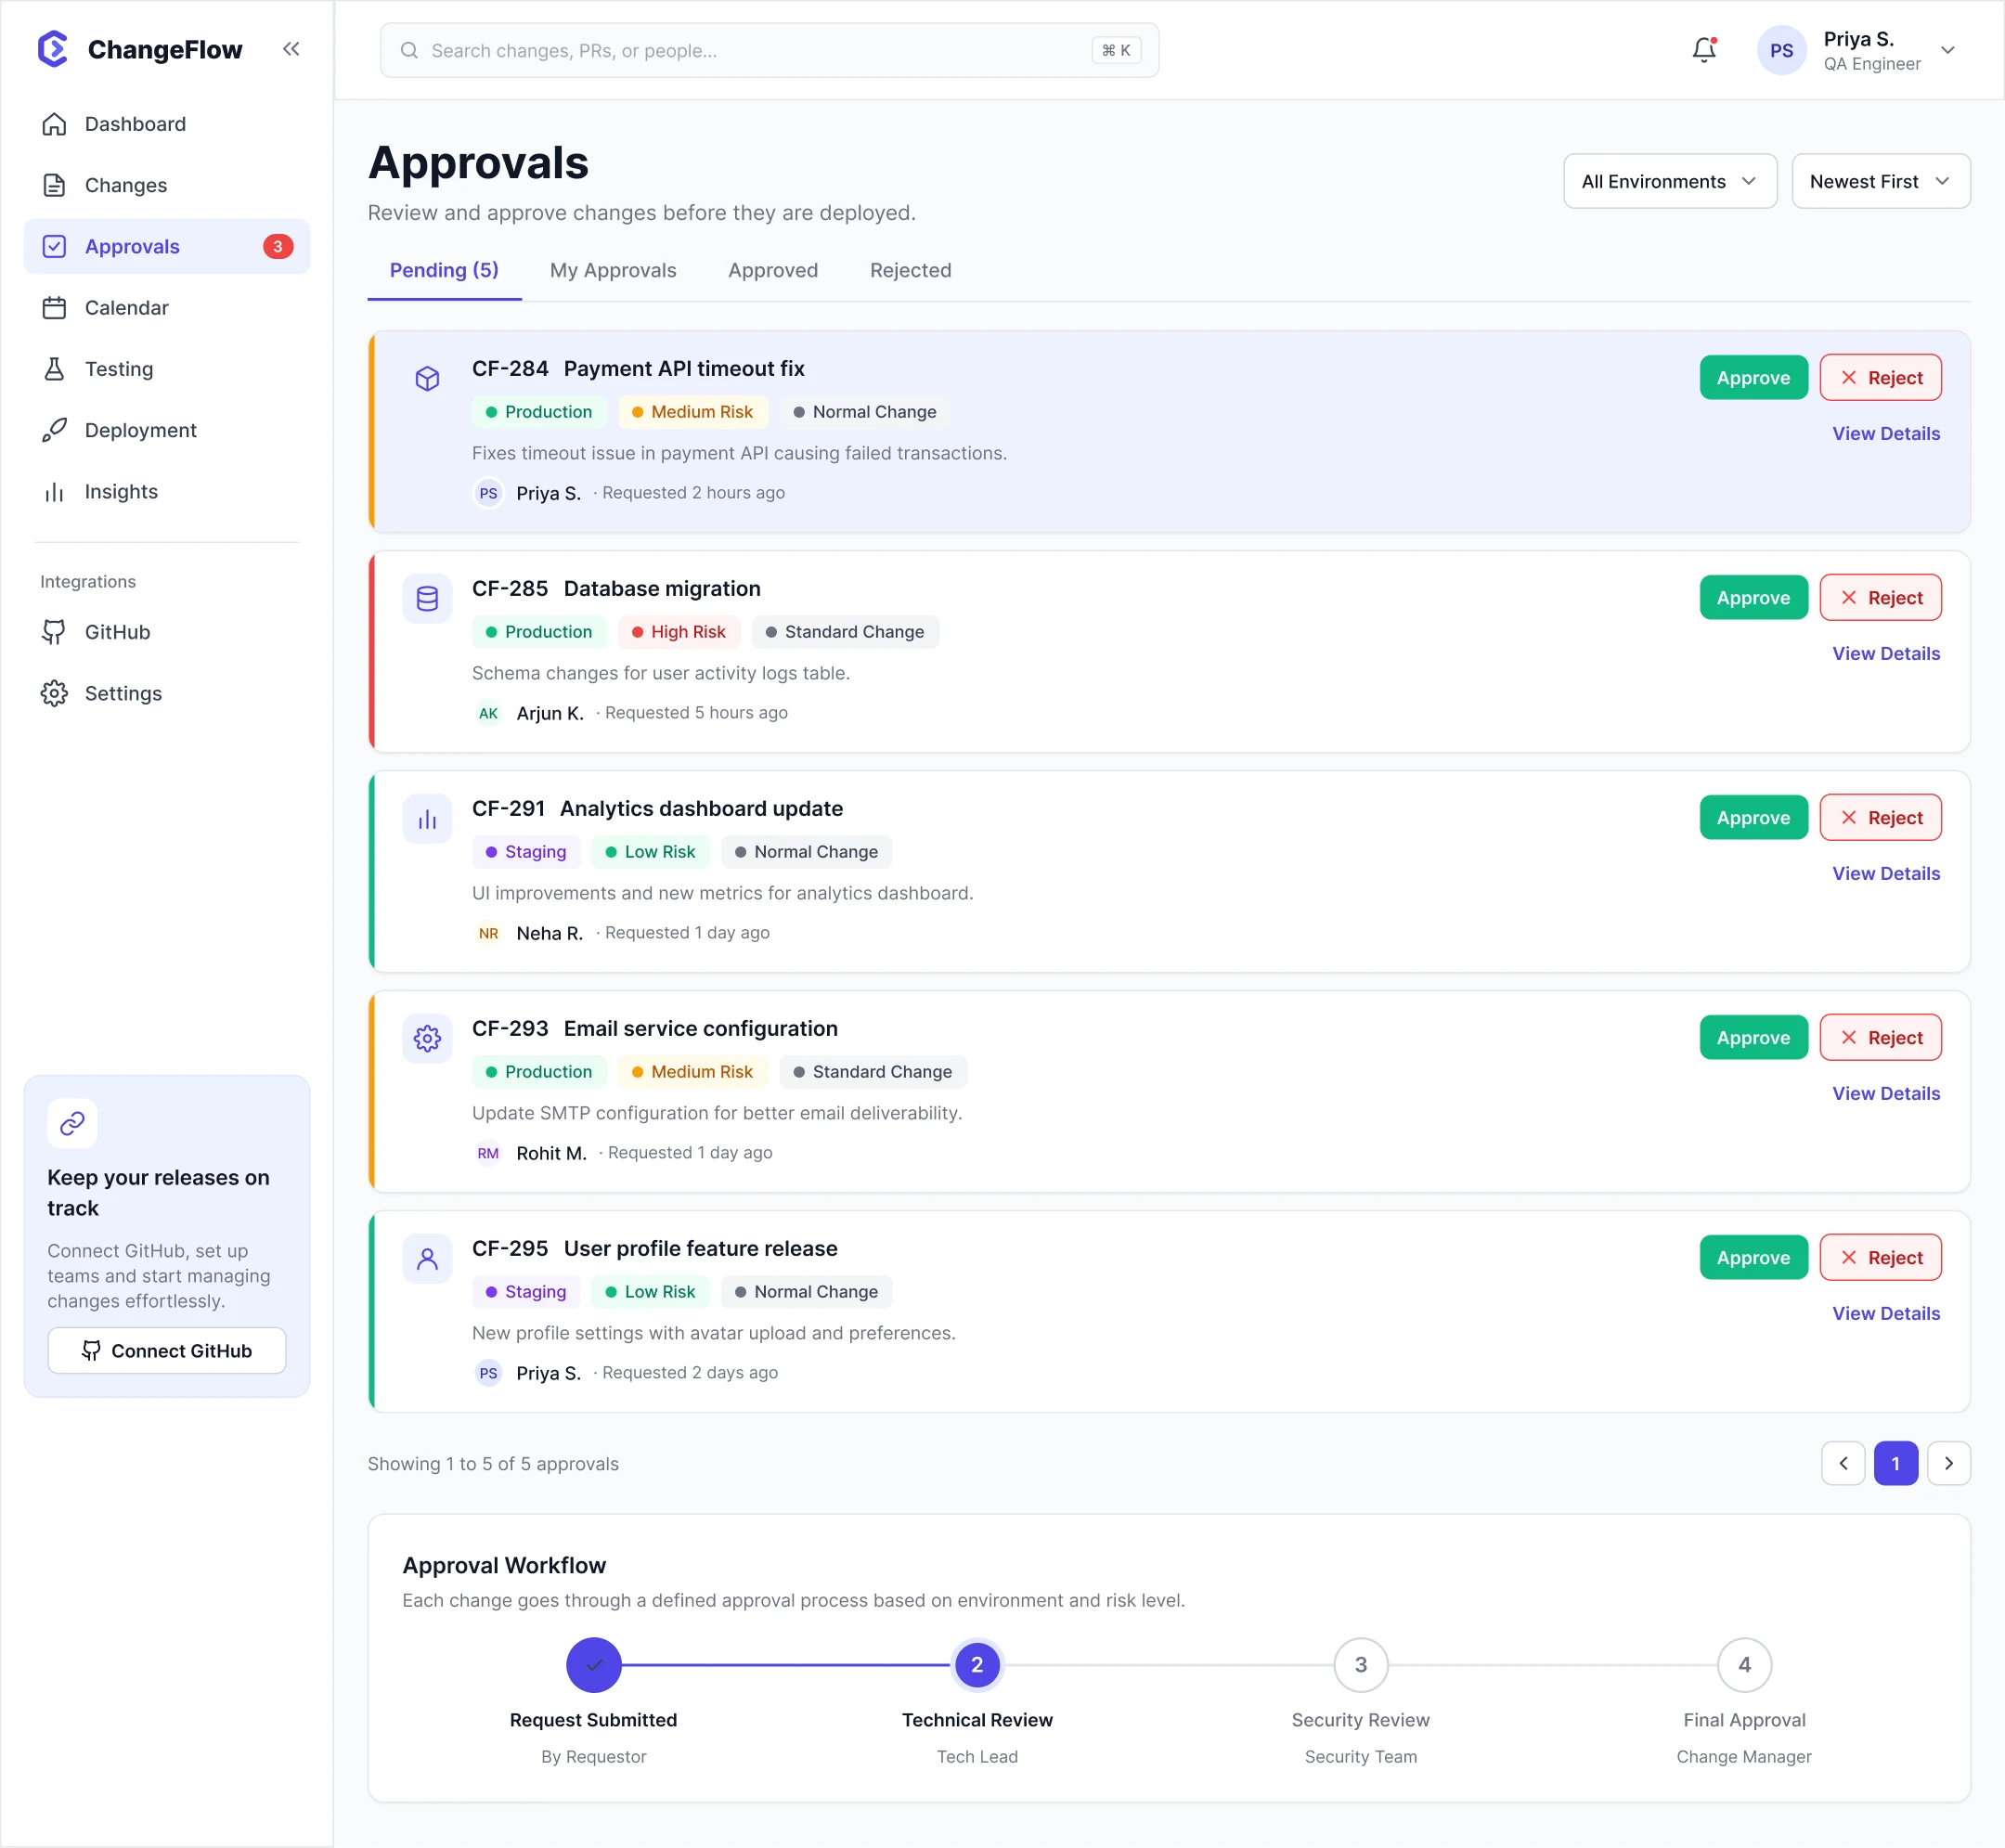Viewport: 2005px width, 1848px height.
Task: Click the Calendar sidebar icon
Action: coord(54,308)
